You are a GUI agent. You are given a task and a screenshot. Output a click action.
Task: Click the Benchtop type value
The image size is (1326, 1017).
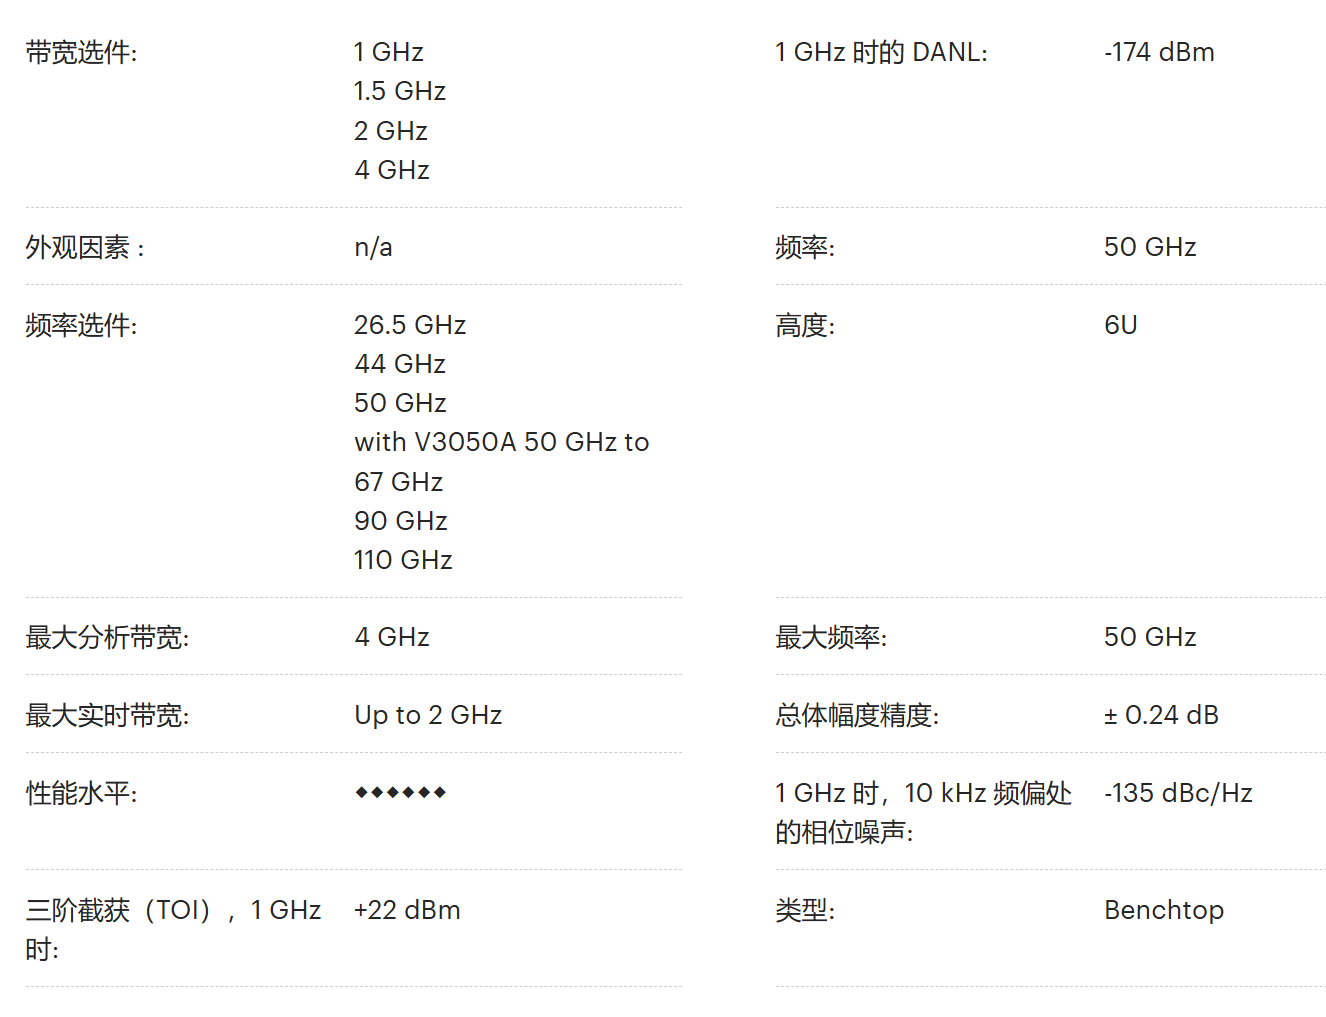pos(1164,910)
